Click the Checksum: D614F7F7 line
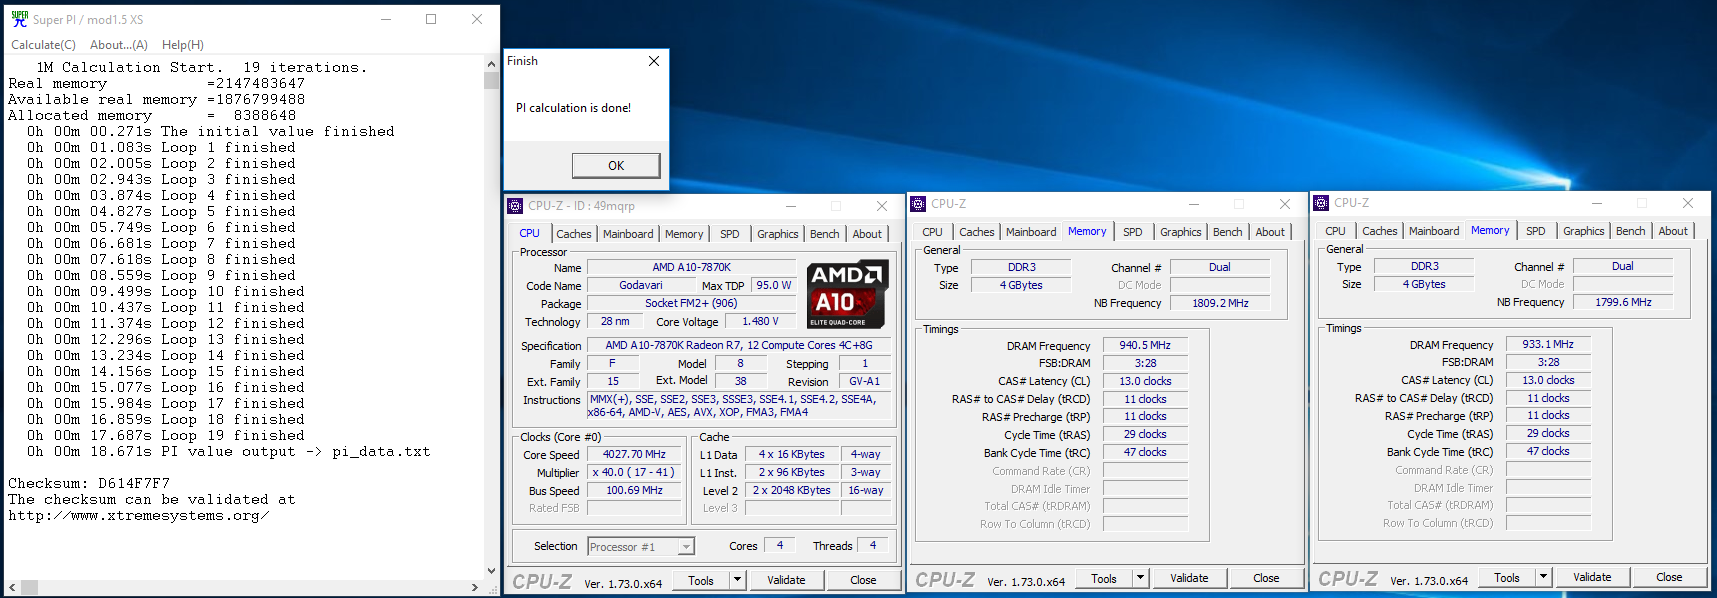This screenshot has height=598, width=1717. (89, 483)
